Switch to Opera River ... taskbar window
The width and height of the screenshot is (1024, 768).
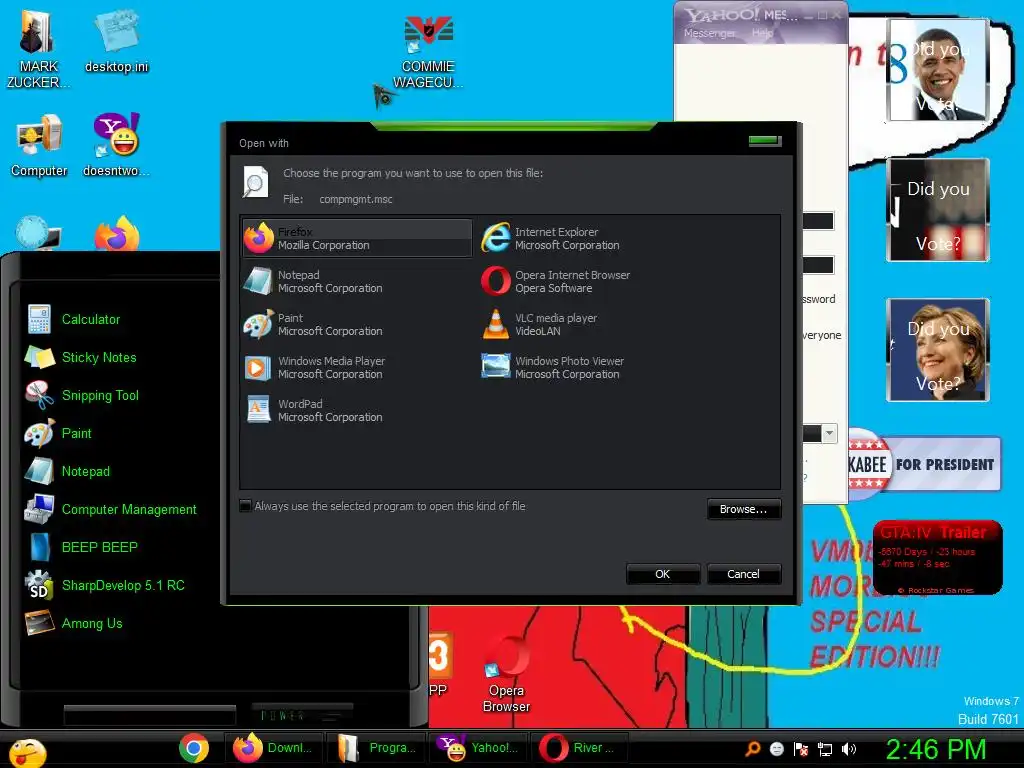point(580,748)
